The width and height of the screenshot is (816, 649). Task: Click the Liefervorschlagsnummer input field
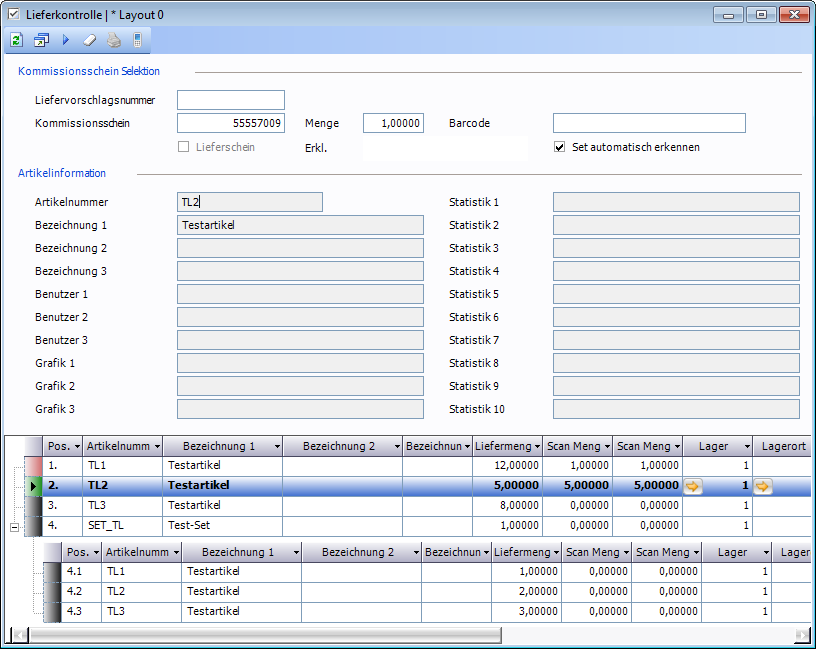click(x=230, y=100)
